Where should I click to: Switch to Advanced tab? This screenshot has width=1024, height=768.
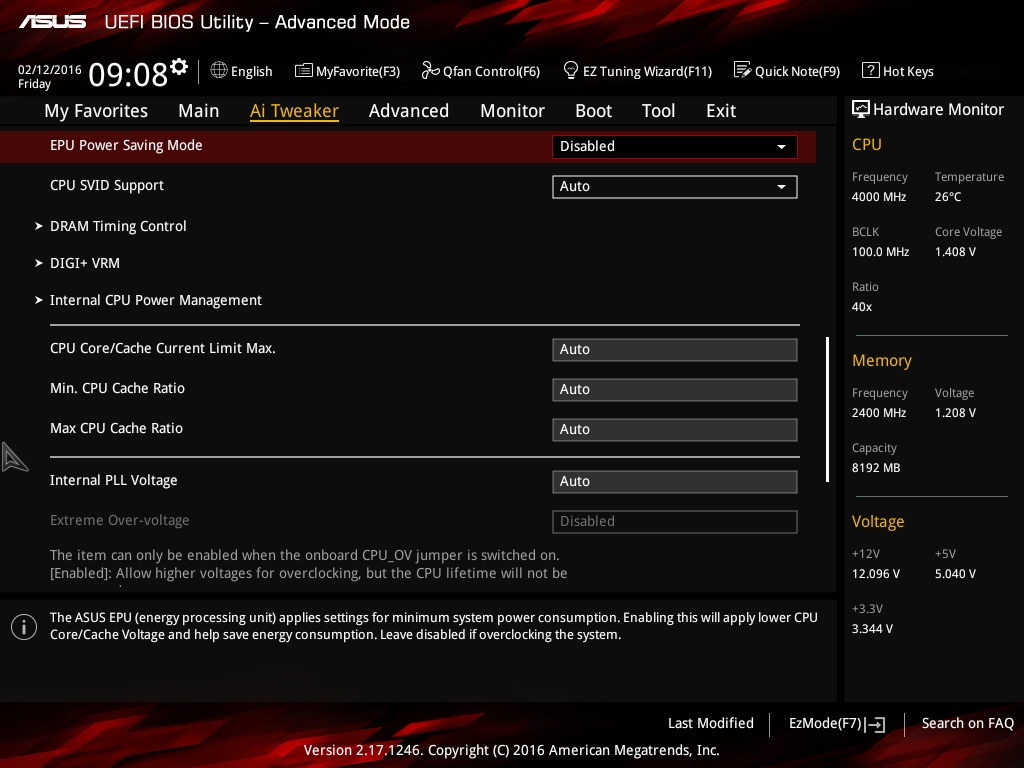click(409, 111)
